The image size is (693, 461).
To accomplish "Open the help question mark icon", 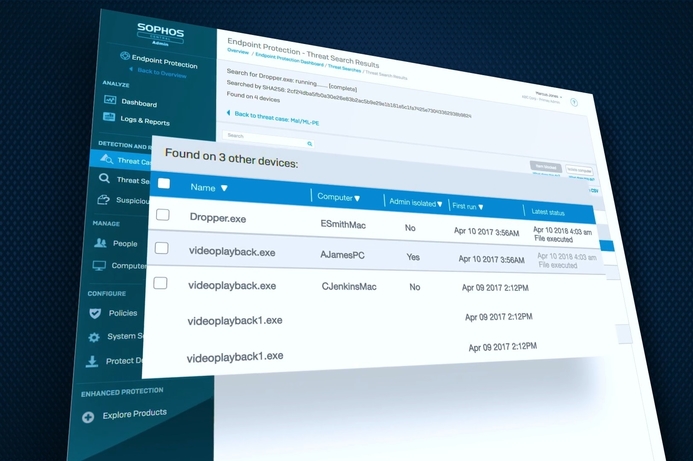I will pos(574,103).
